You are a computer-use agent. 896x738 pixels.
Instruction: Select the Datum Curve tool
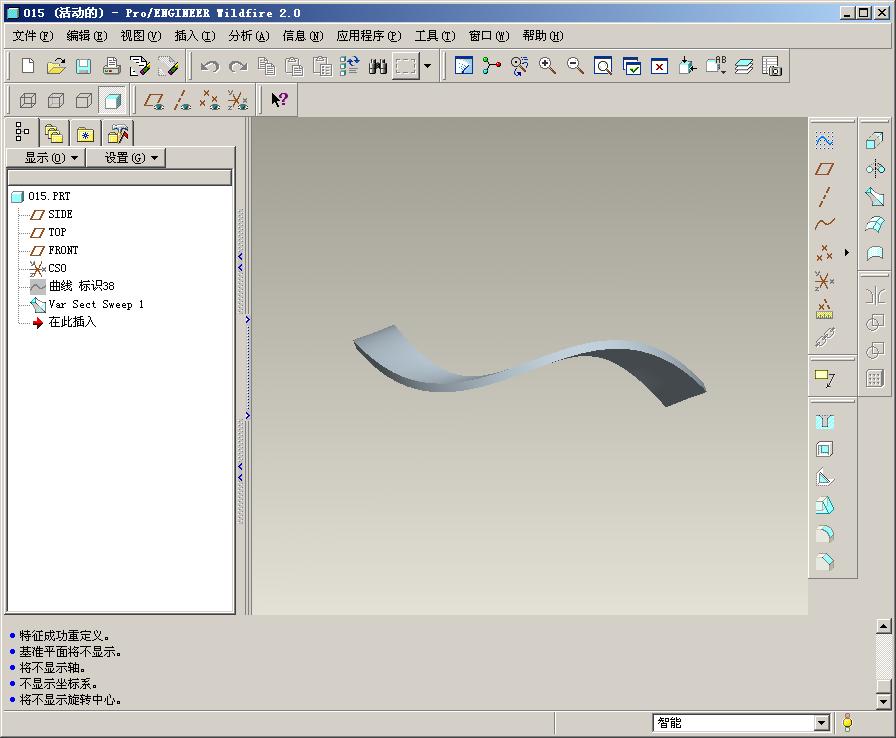coord(824,223)
